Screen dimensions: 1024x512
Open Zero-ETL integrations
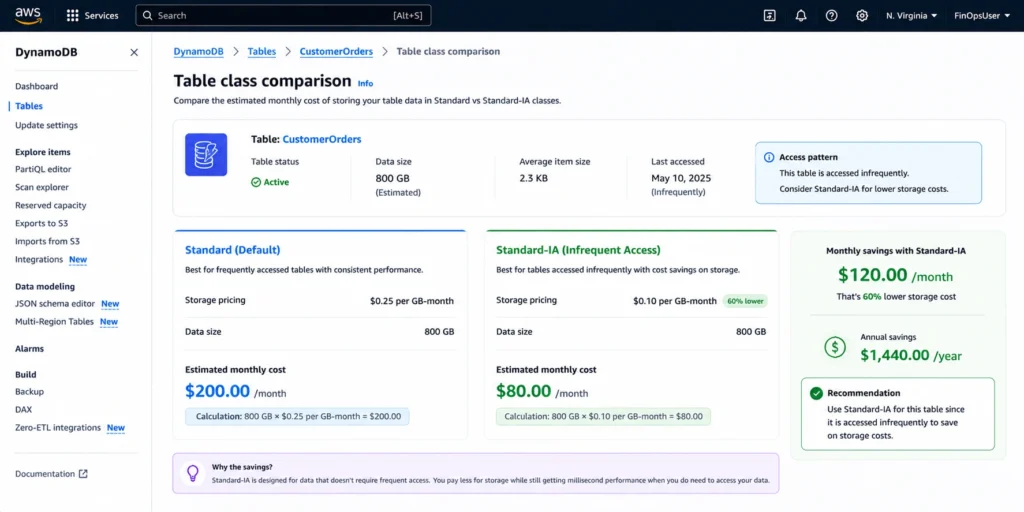(x=58, y=428)
